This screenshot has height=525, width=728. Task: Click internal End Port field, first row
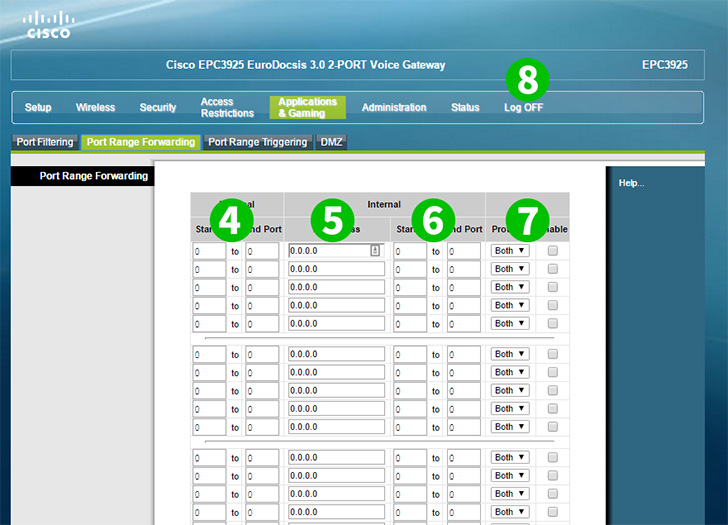pos(464,251)
